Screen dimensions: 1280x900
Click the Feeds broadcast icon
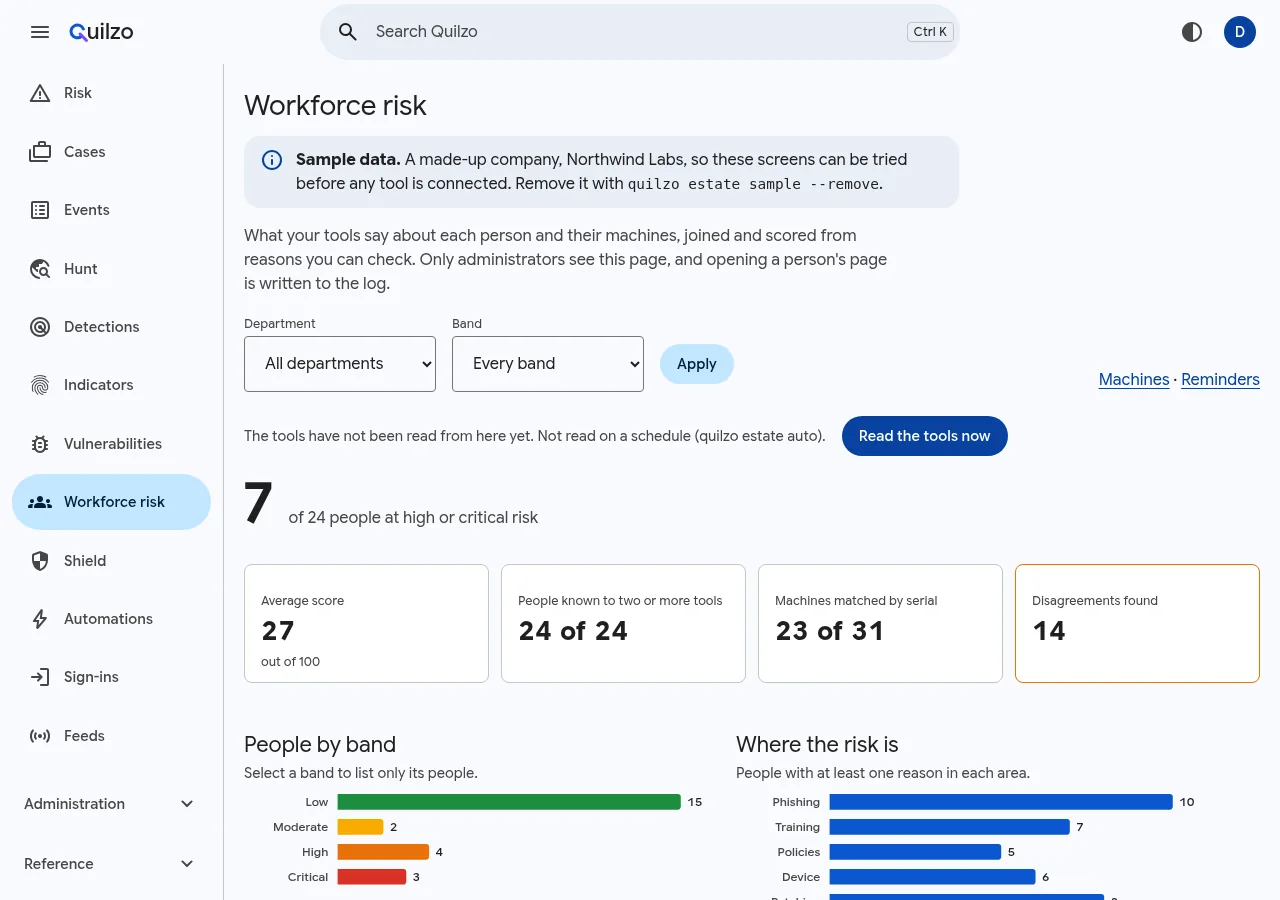click(x=40, y=736)
